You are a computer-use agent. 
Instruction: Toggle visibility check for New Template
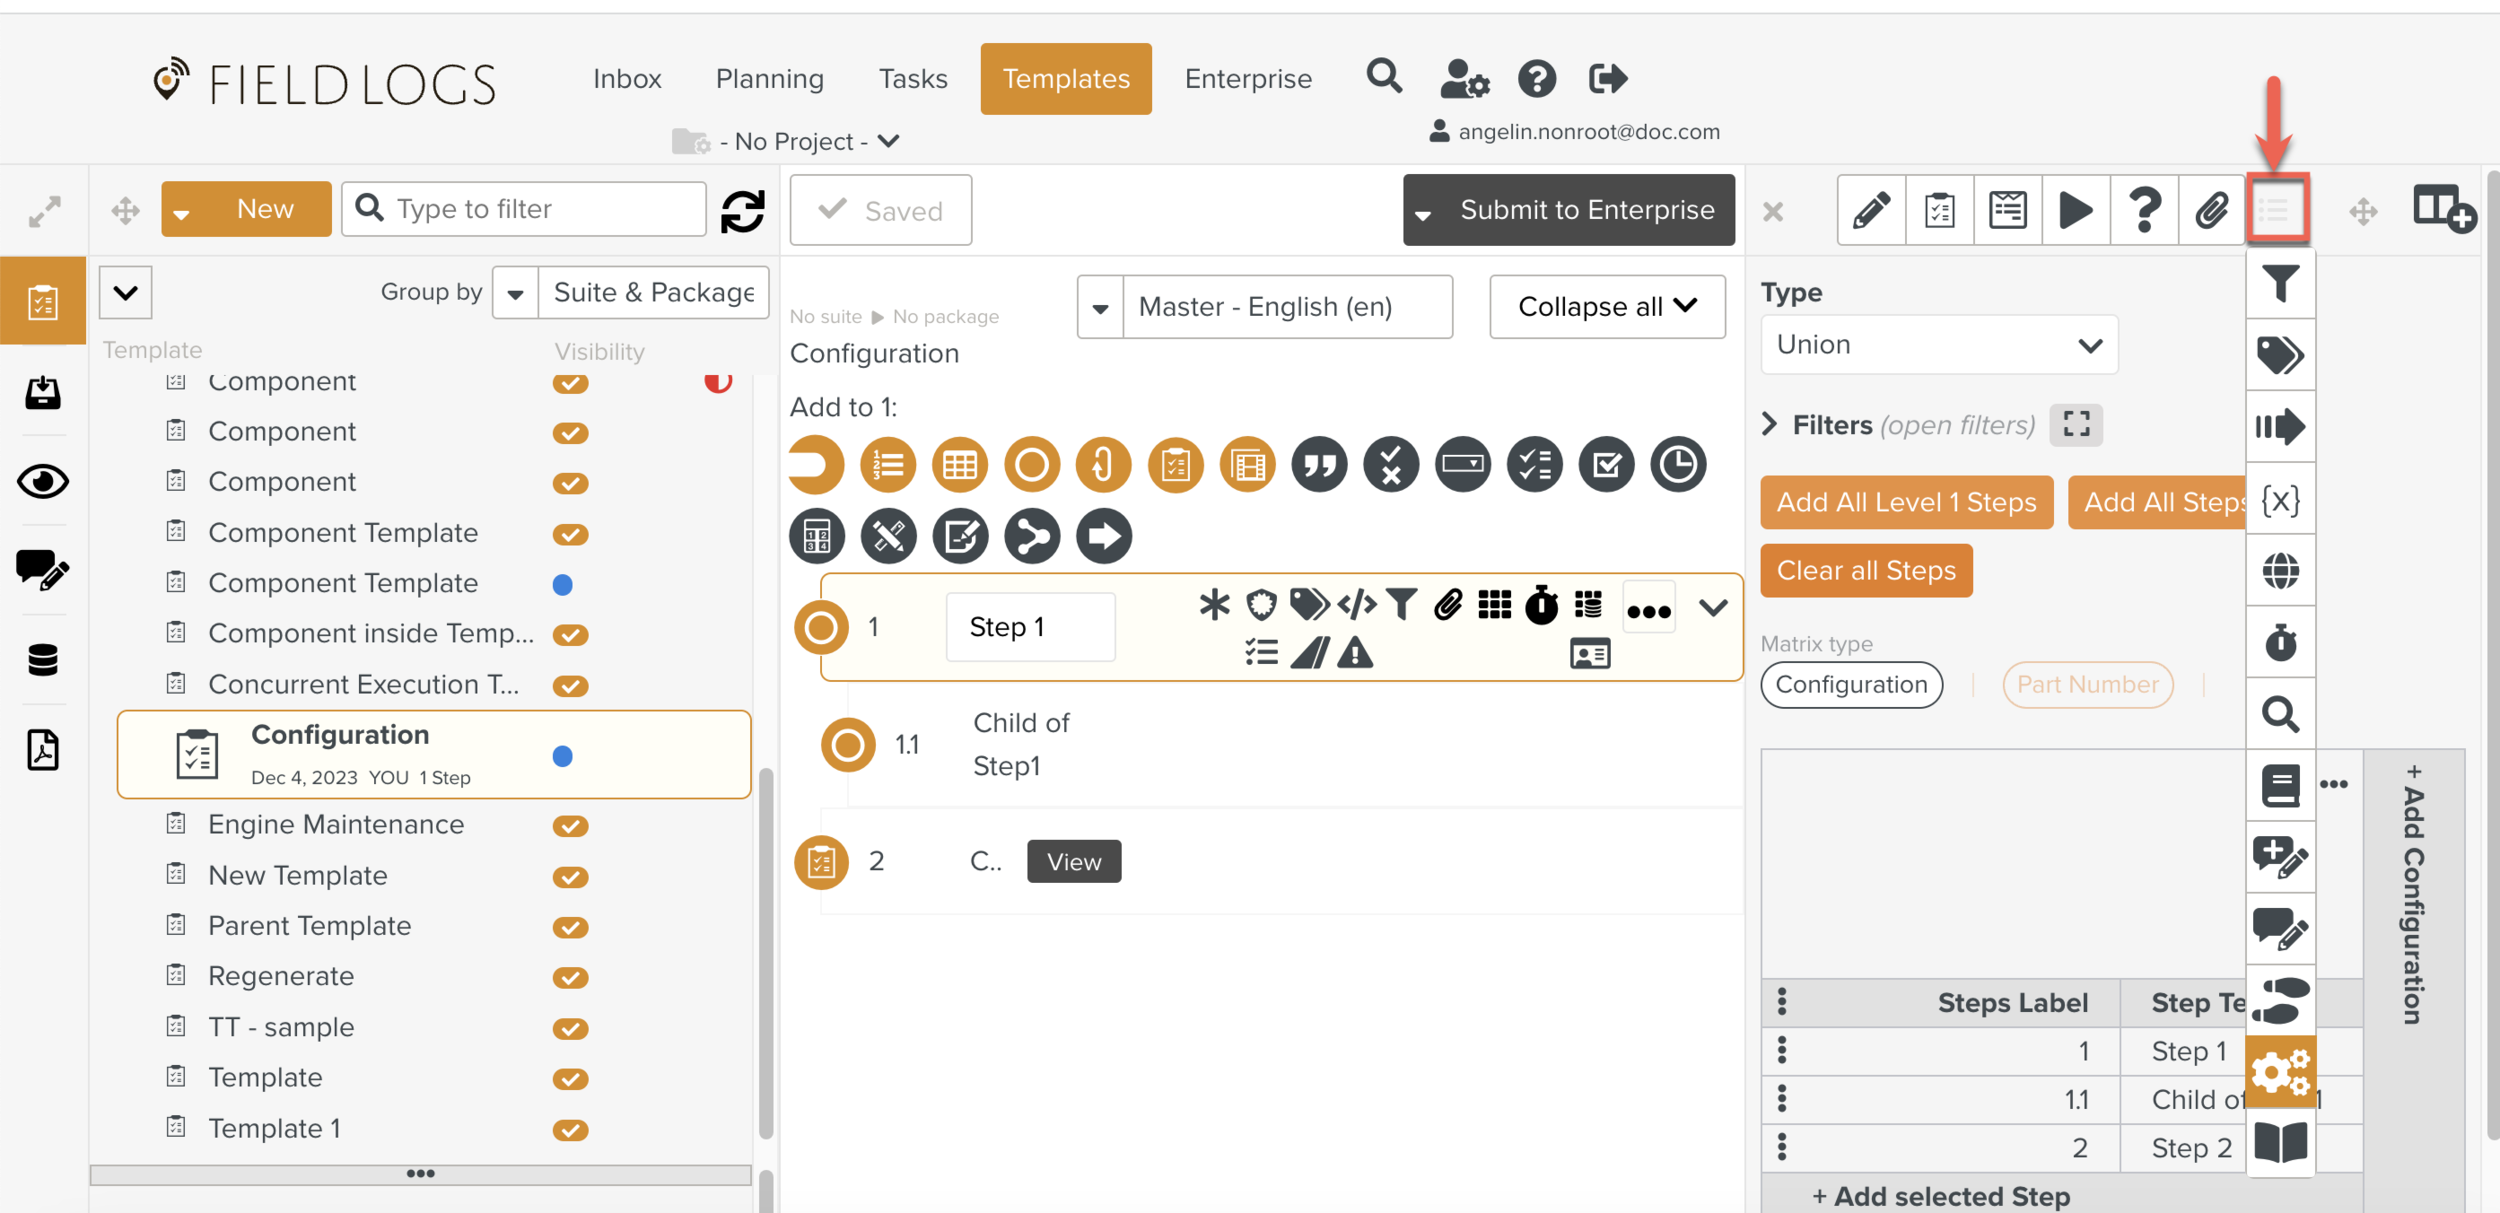pyautogui.click(x=570, y=877)
